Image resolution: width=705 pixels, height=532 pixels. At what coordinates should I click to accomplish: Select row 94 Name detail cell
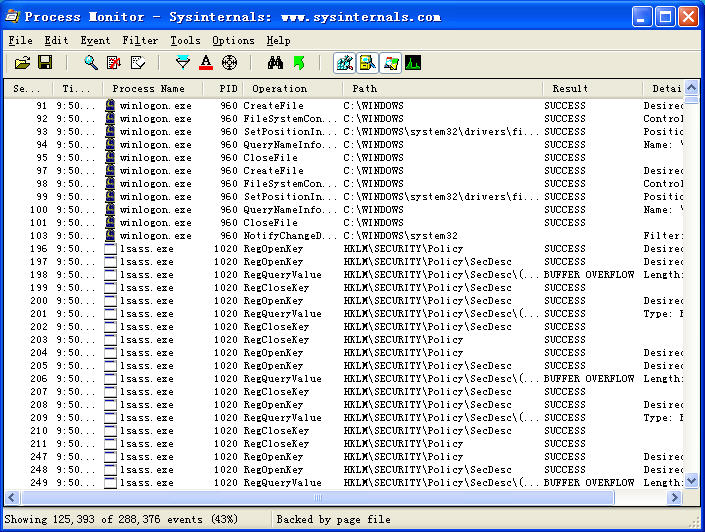tap(663, 145)
